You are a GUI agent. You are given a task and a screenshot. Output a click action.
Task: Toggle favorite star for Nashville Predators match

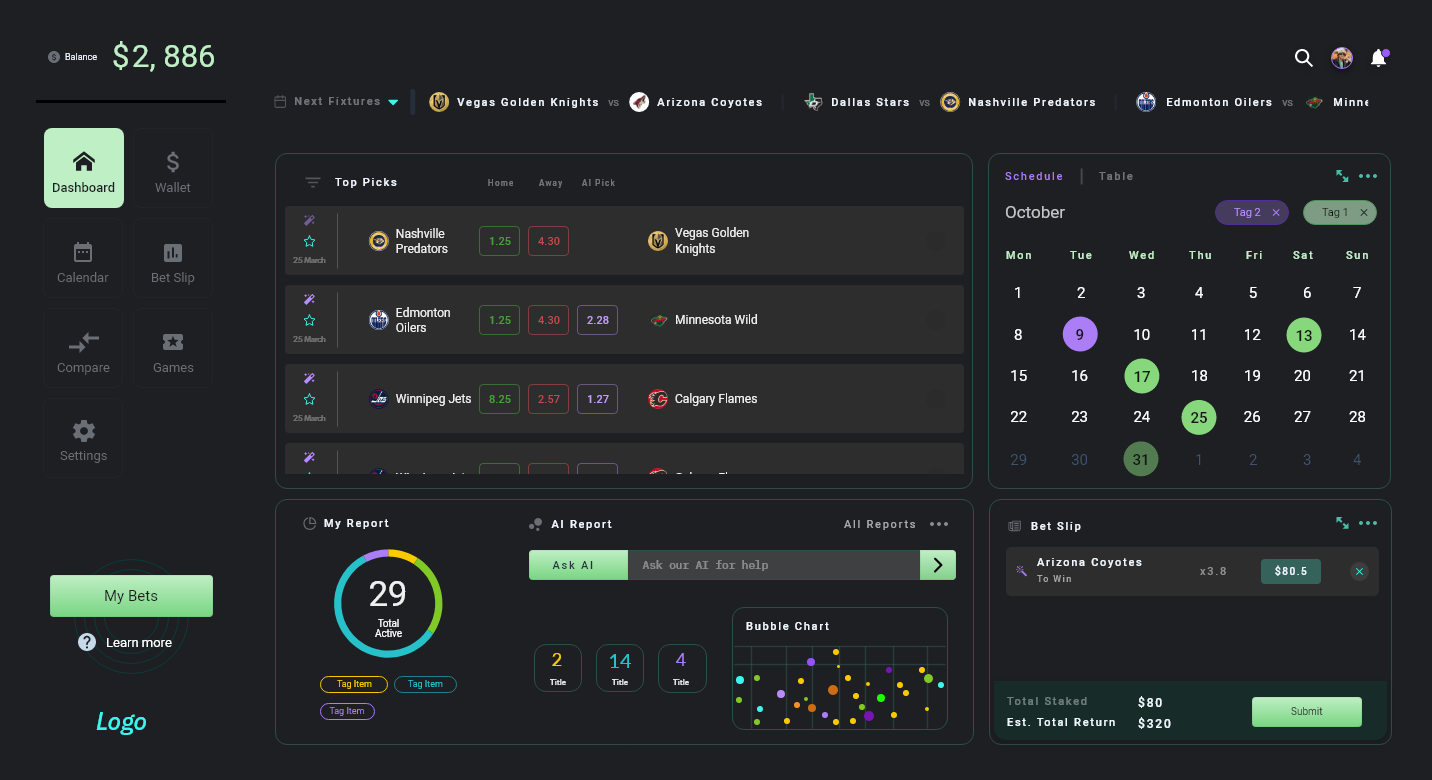coord(310,241)
